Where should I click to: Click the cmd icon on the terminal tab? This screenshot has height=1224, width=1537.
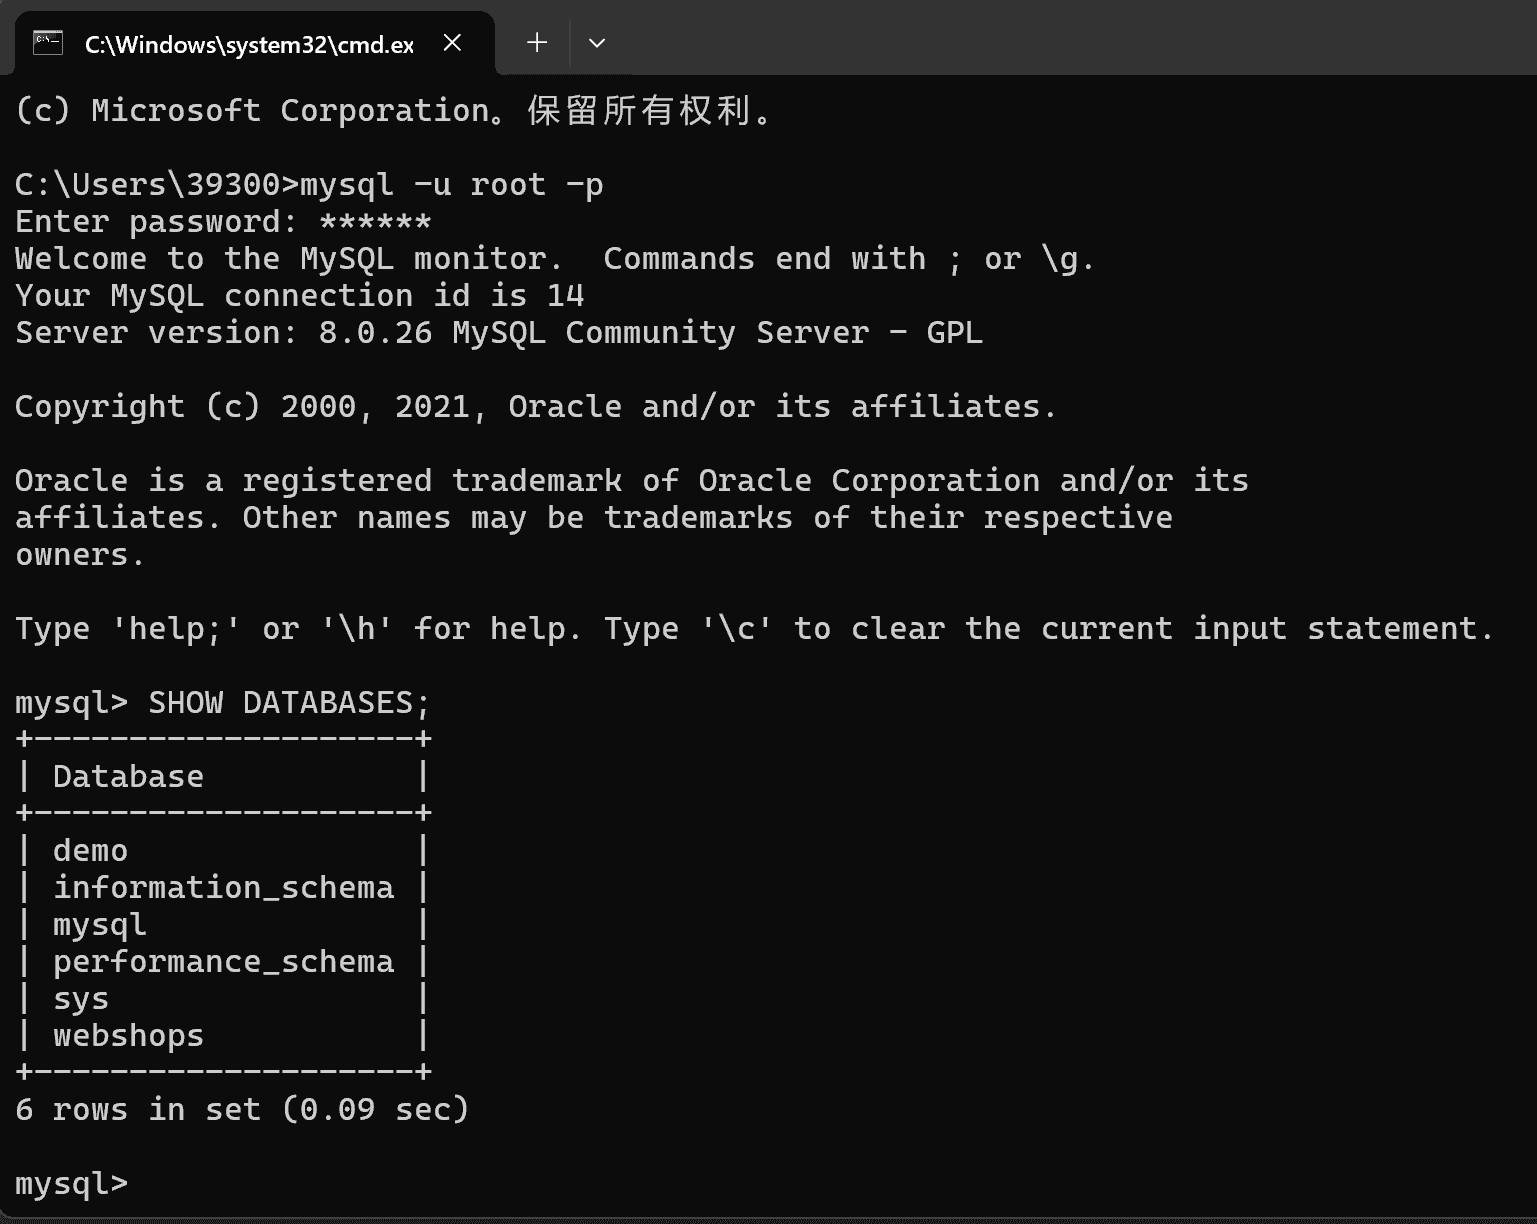[48, 43]
